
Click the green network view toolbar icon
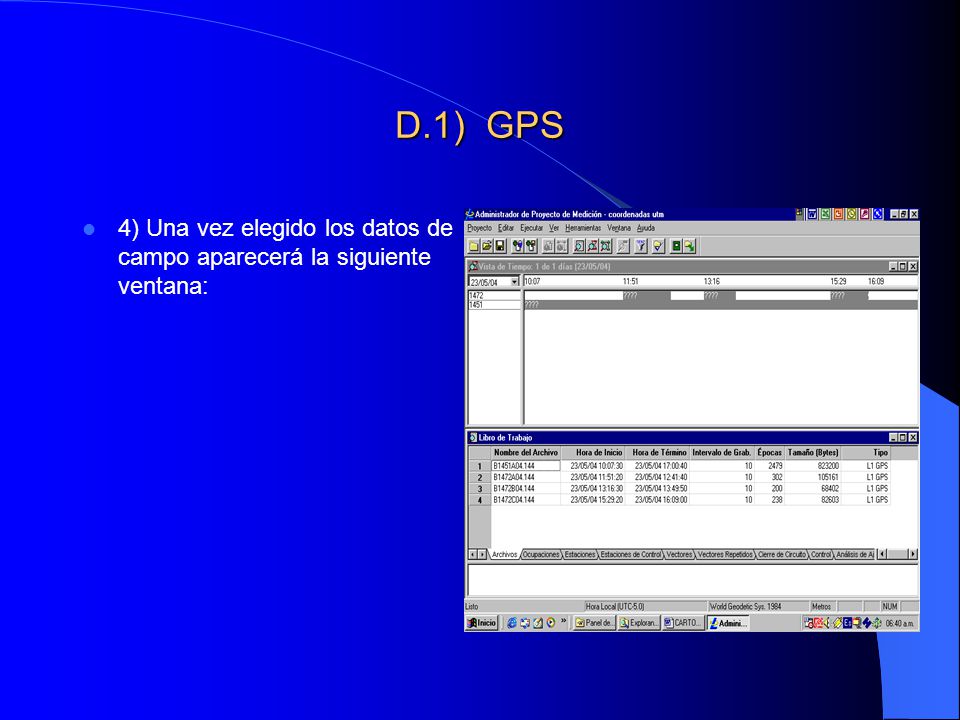[x=606, y=246]
